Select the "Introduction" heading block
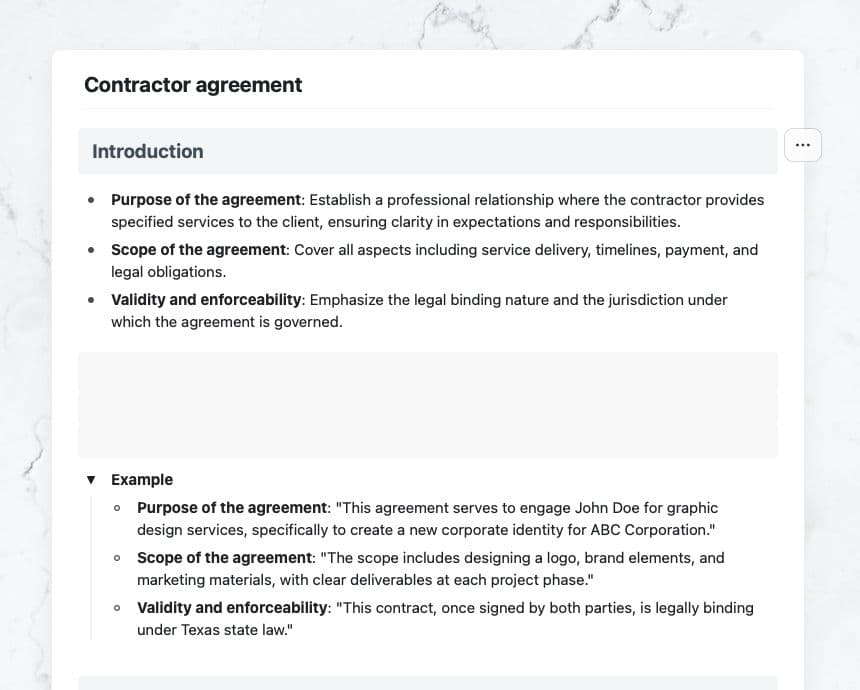 [x=148, y=152]
